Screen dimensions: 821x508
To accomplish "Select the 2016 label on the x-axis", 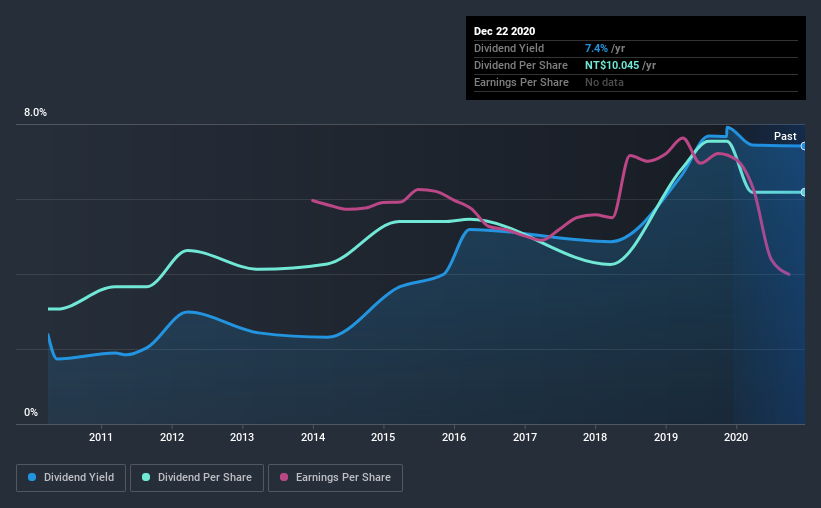I will click(x=454, y=437).
